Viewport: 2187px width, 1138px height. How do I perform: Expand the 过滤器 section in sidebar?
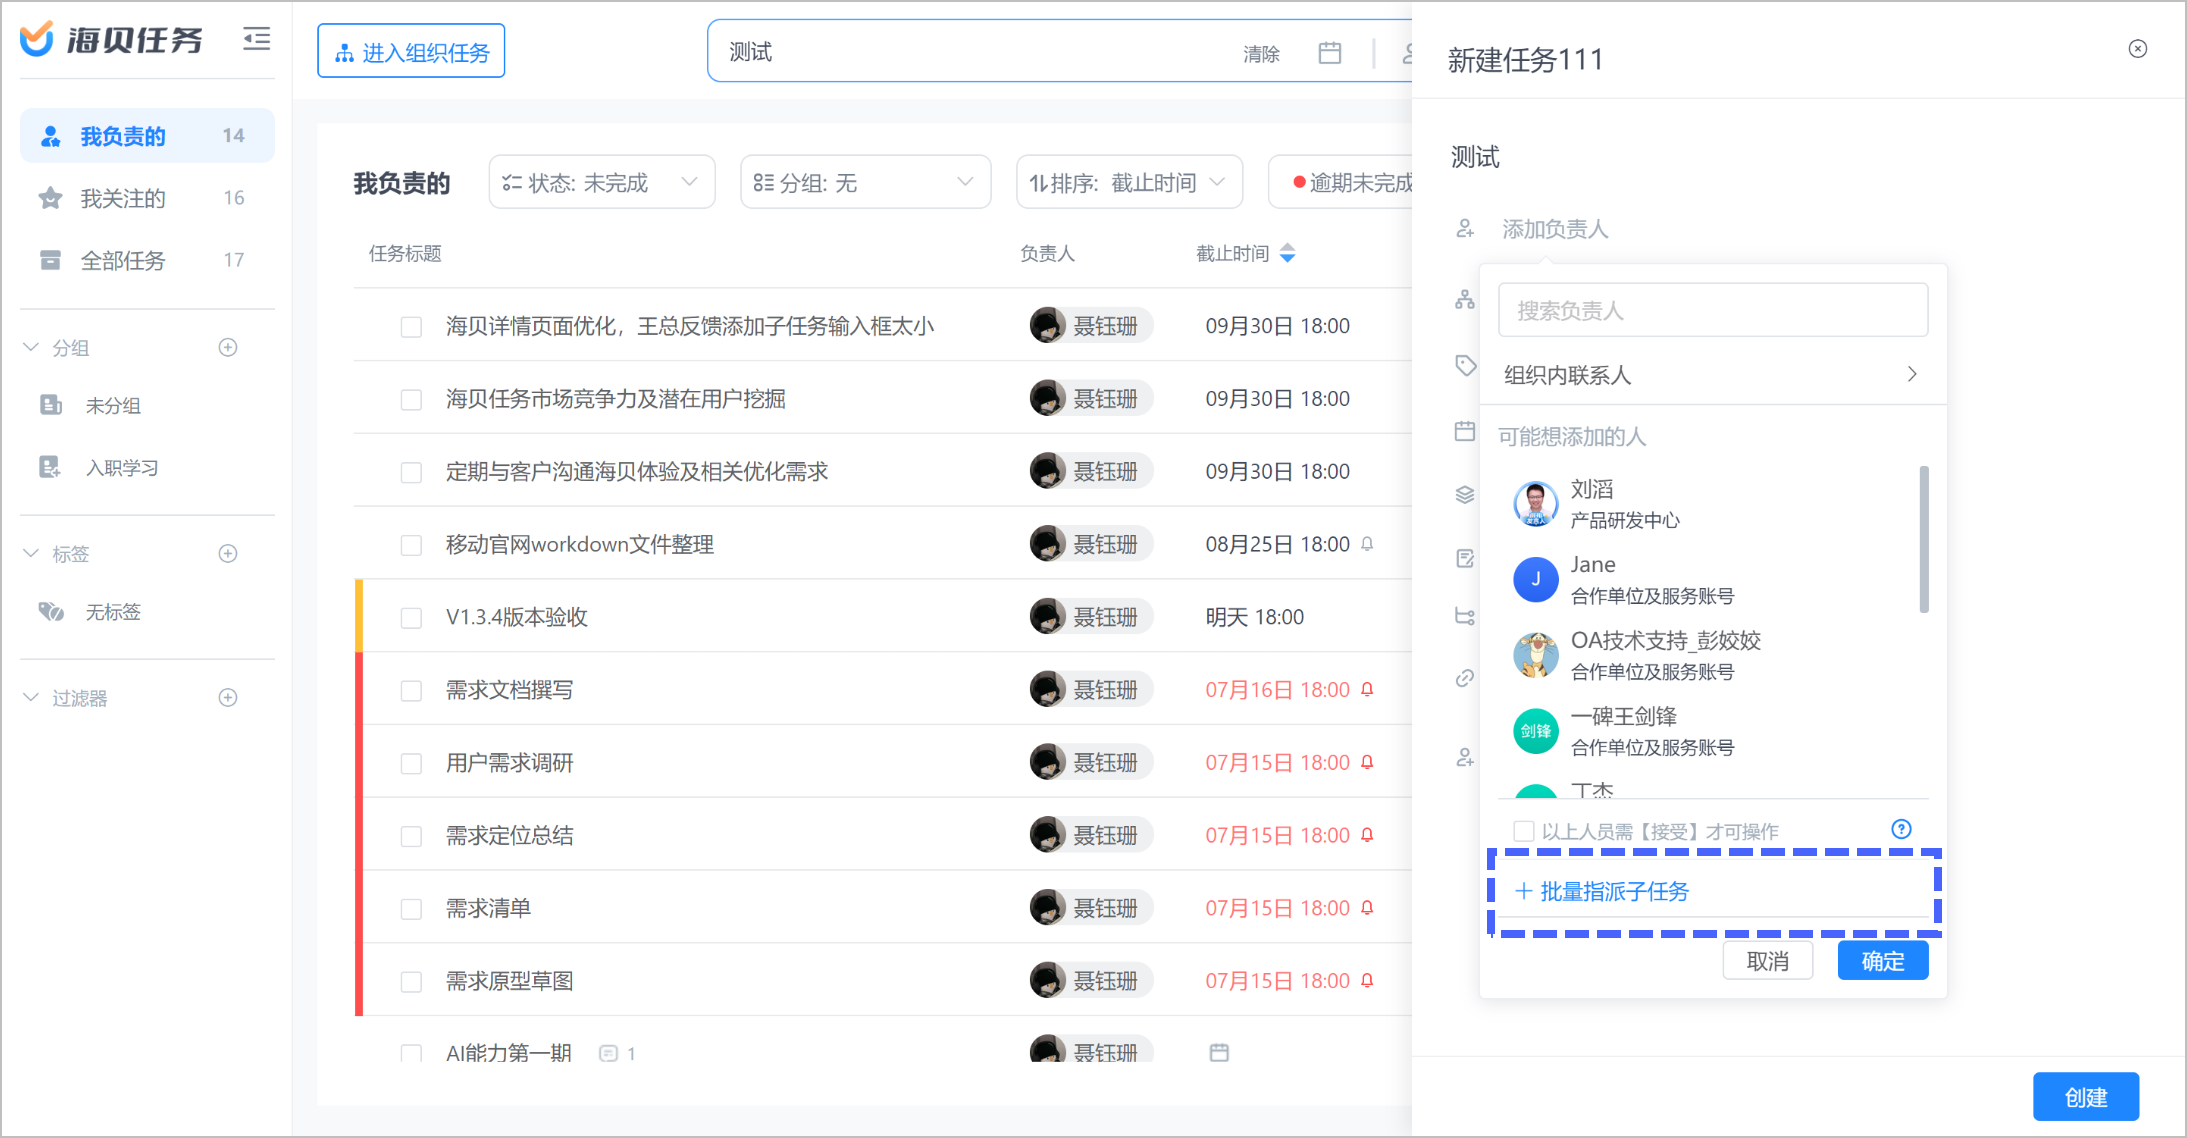click(x=30, y=697)
